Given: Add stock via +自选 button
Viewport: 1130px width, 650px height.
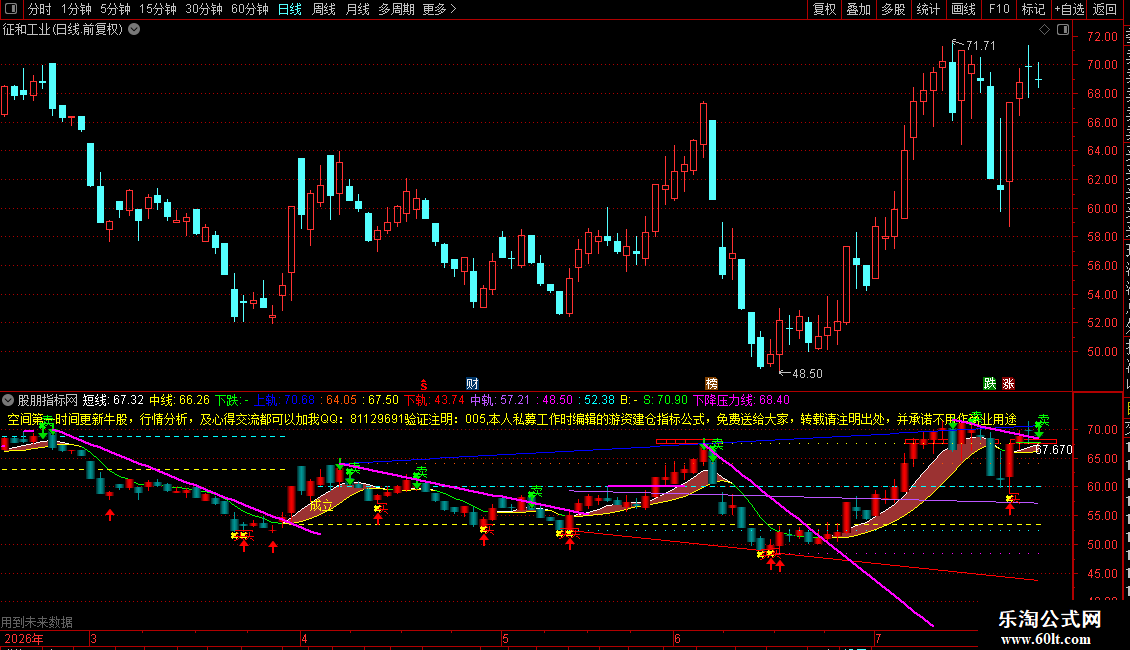Looking at the screenshot, I should [x=1069, y=9].
